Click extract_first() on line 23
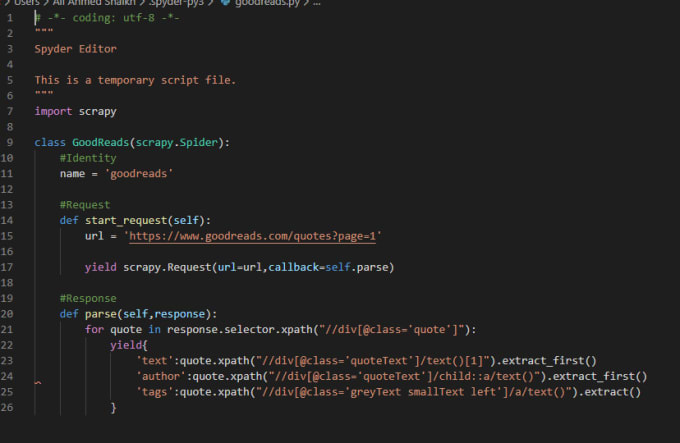The height and width of the screenshot is (443, 680). point(549,361)
